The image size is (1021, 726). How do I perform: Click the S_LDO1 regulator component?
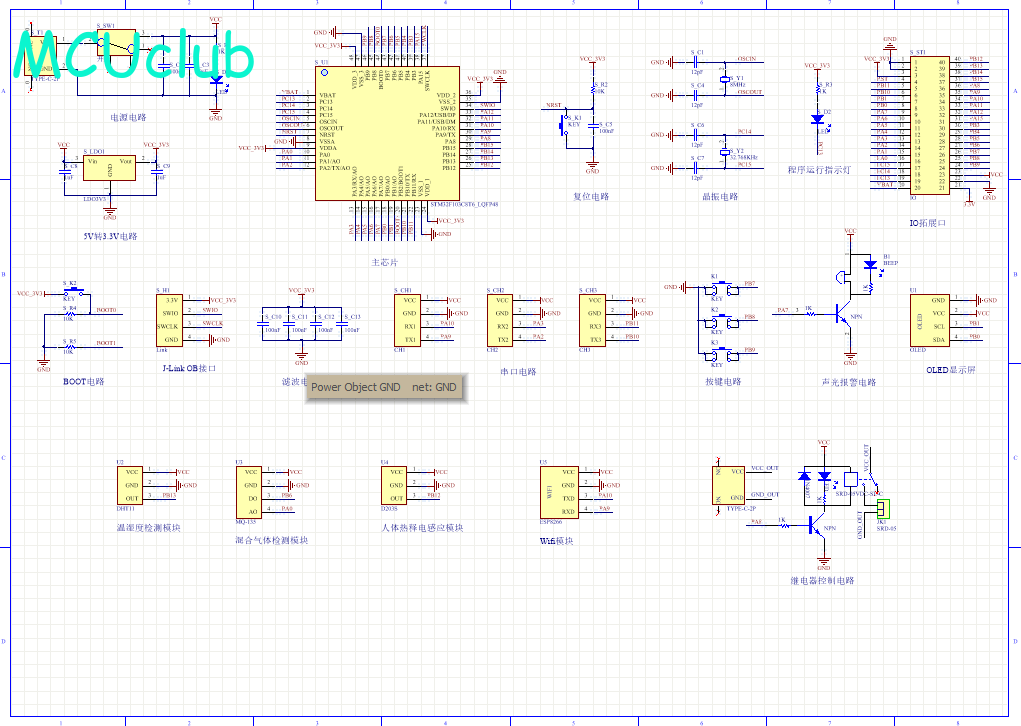pos(109,167)
